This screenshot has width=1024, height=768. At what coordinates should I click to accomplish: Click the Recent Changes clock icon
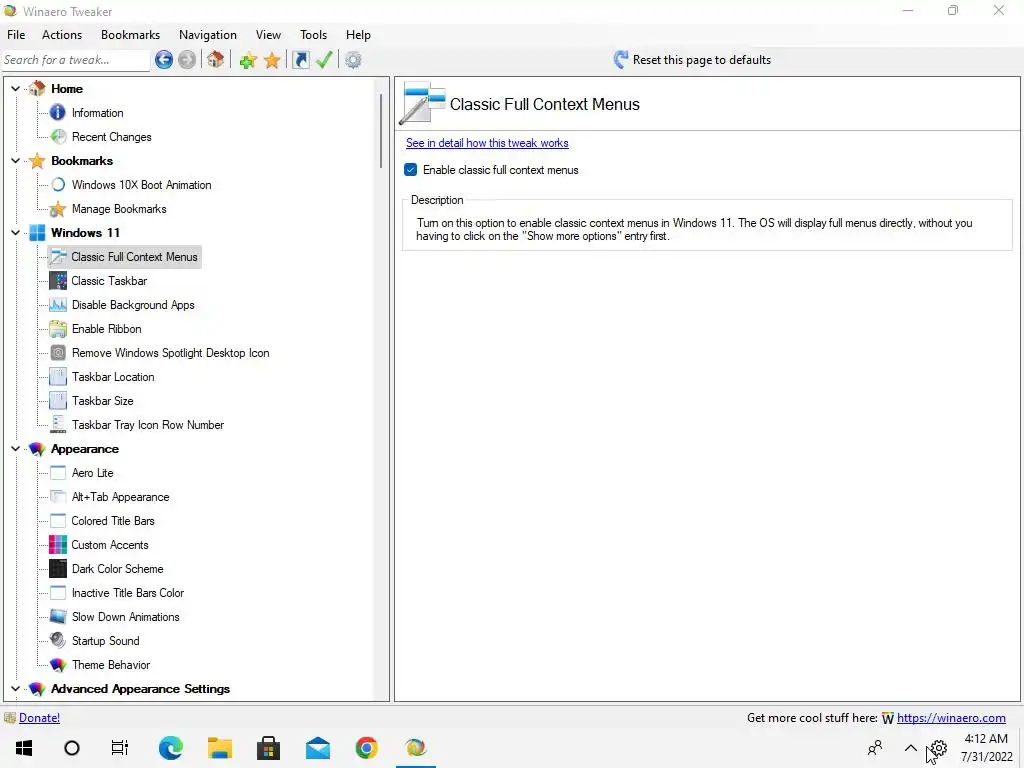58,136
